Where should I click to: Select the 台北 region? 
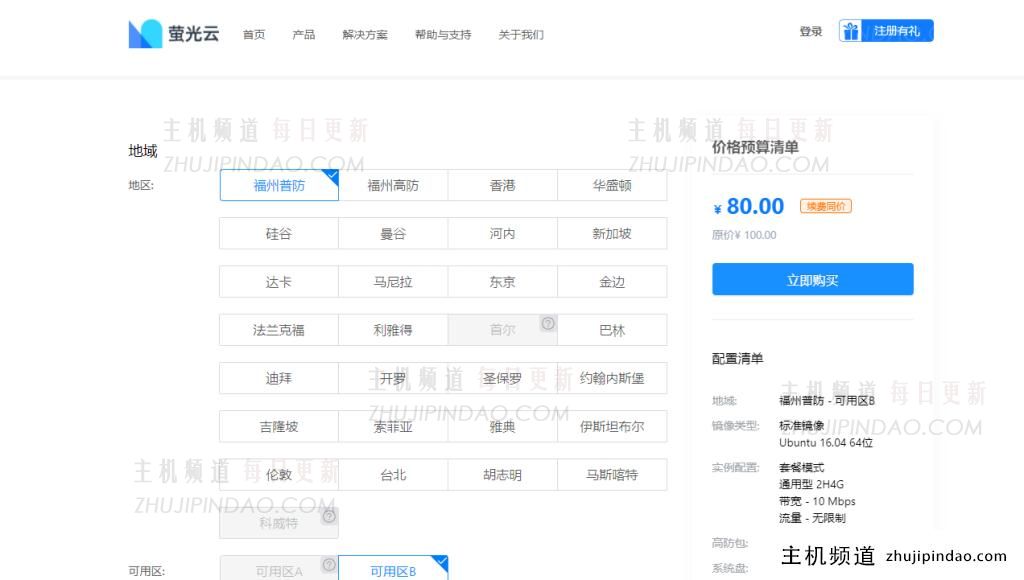click(393, 475)
